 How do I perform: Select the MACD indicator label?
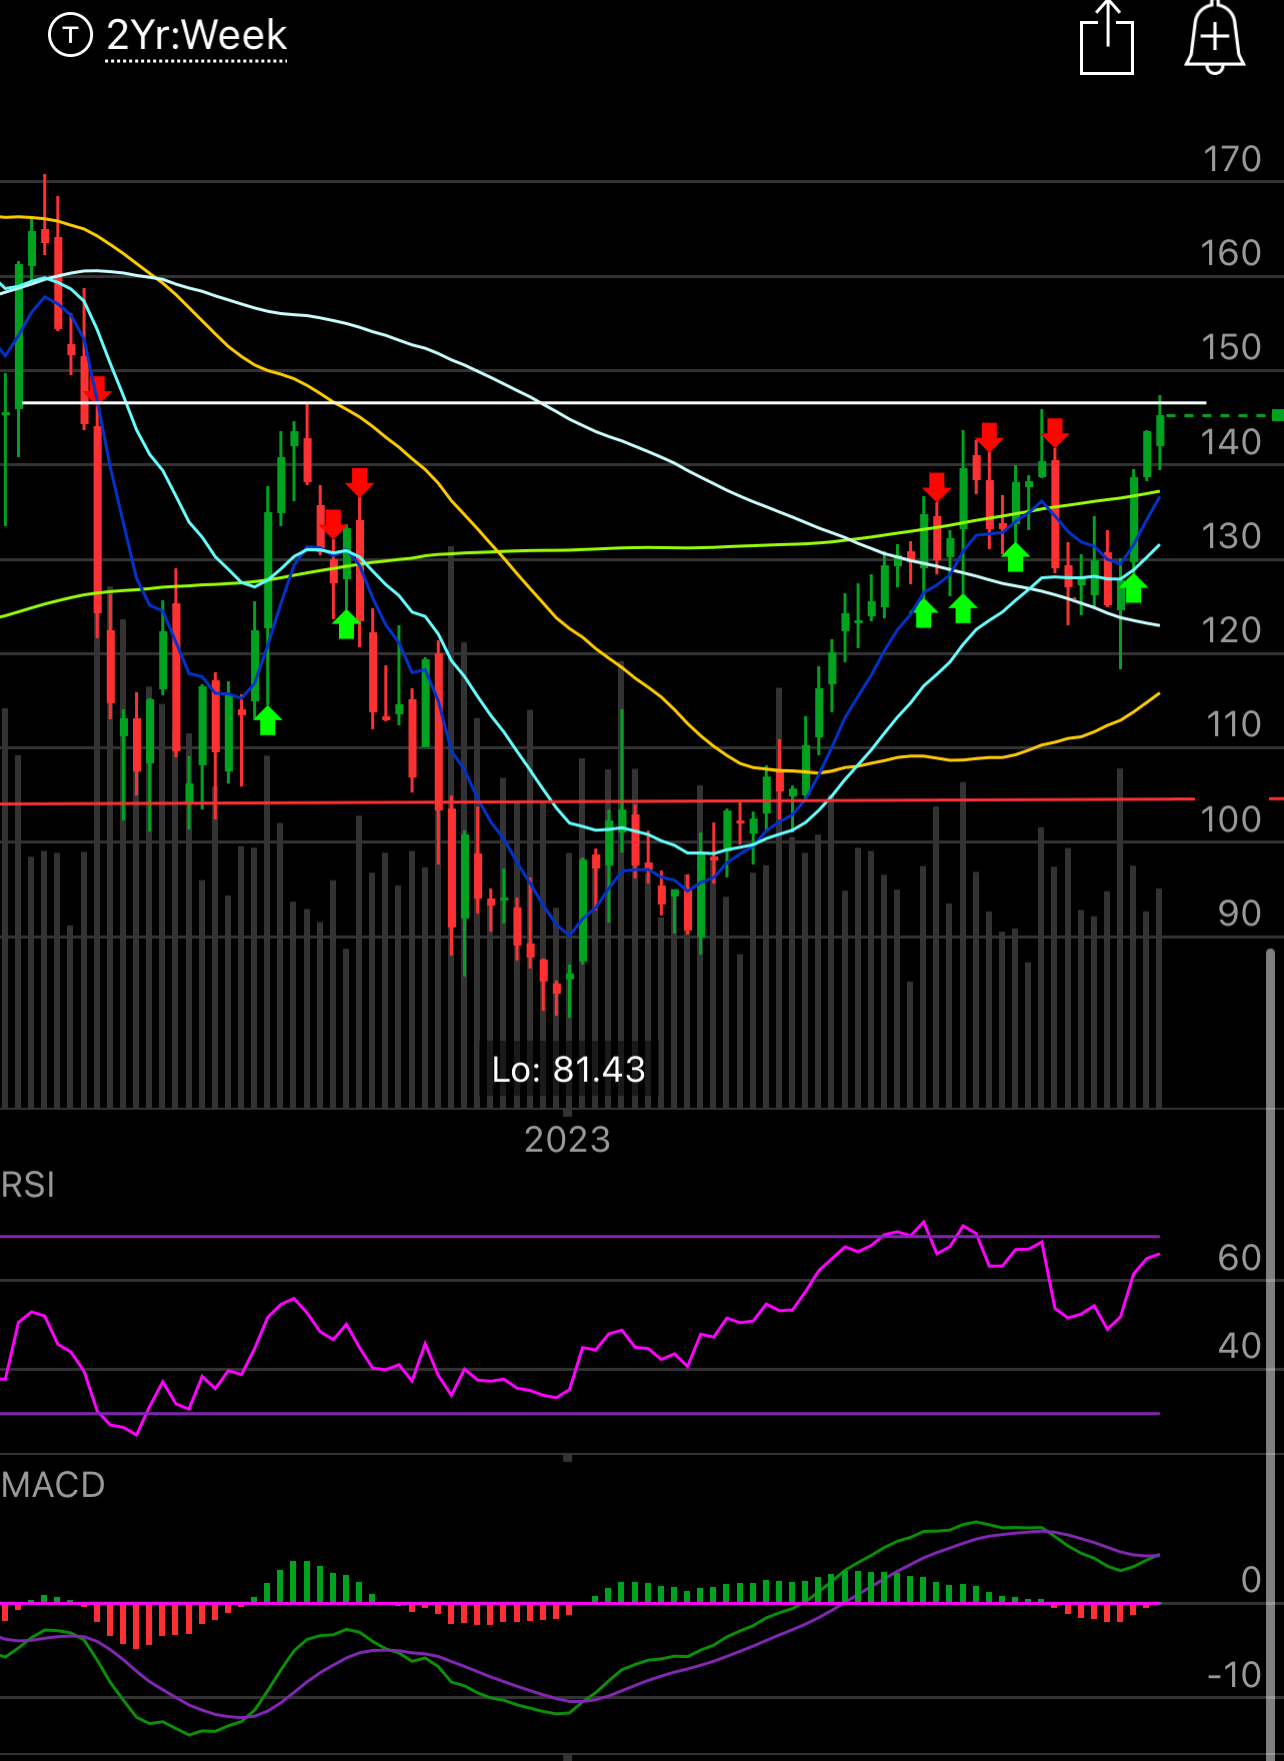point(53,1485)
